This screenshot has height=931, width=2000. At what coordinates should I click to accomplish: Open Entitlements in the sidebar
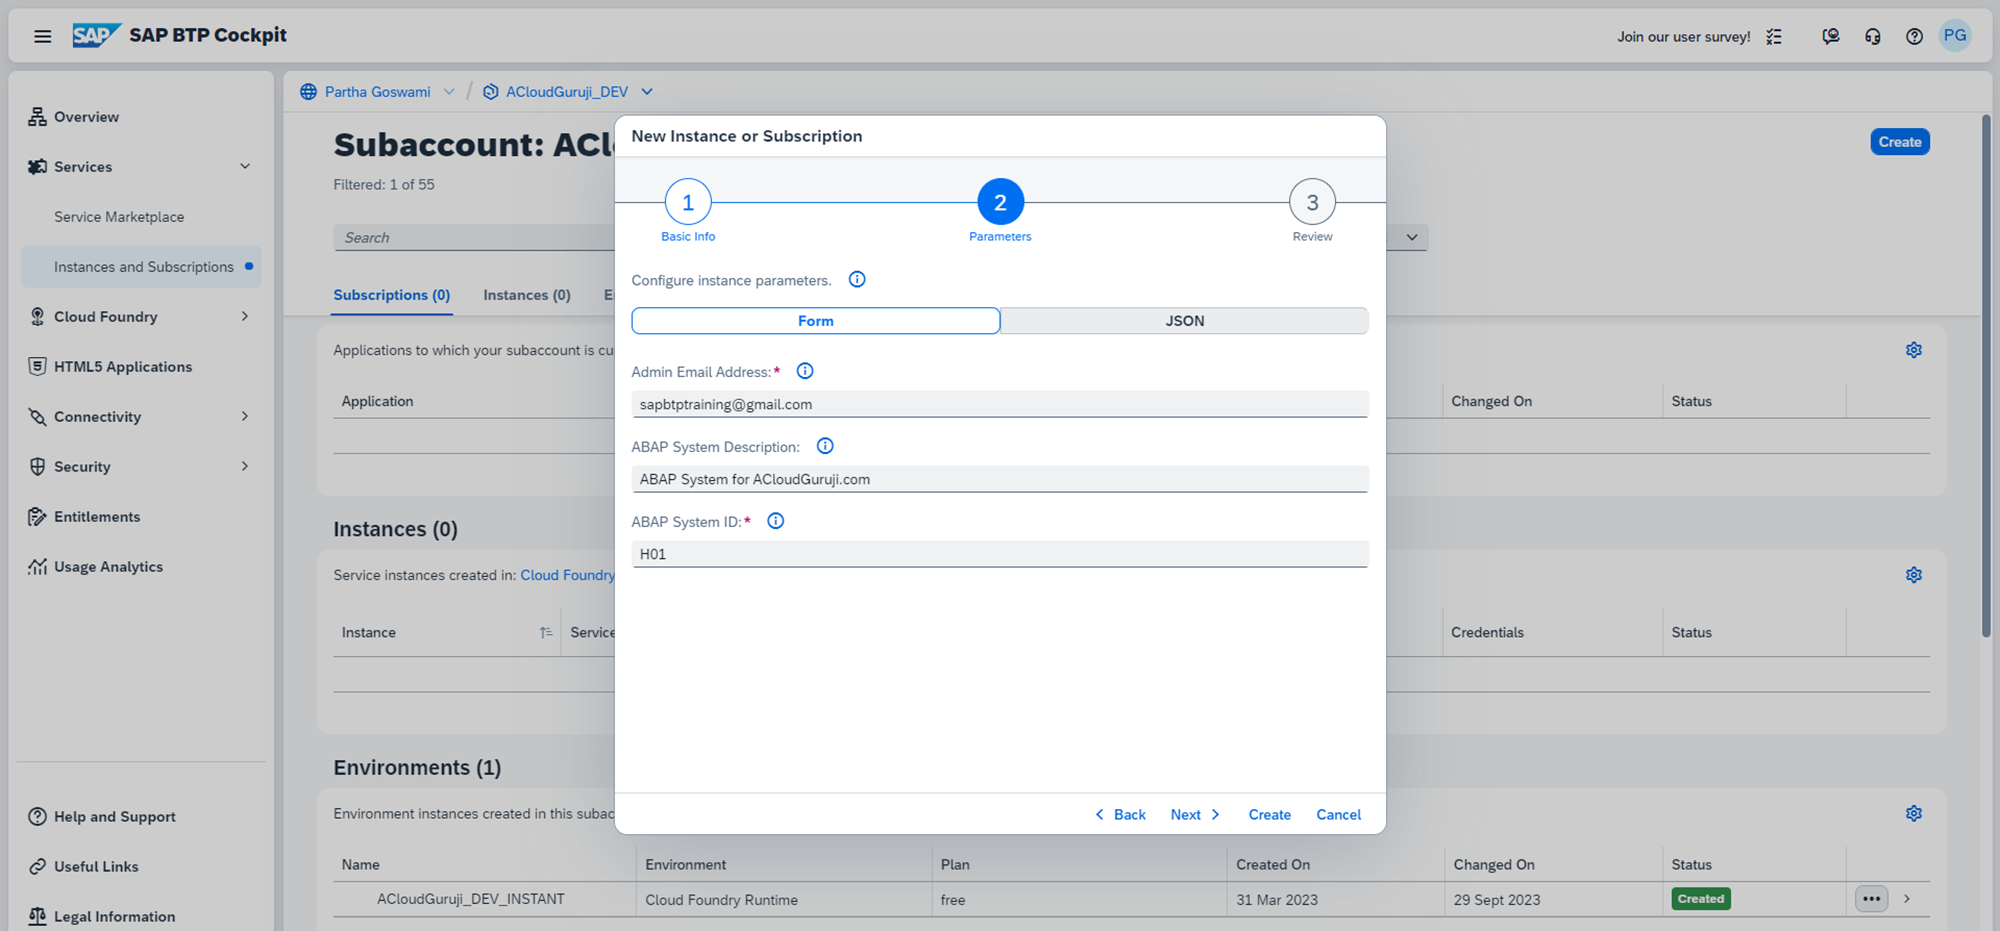97,517
